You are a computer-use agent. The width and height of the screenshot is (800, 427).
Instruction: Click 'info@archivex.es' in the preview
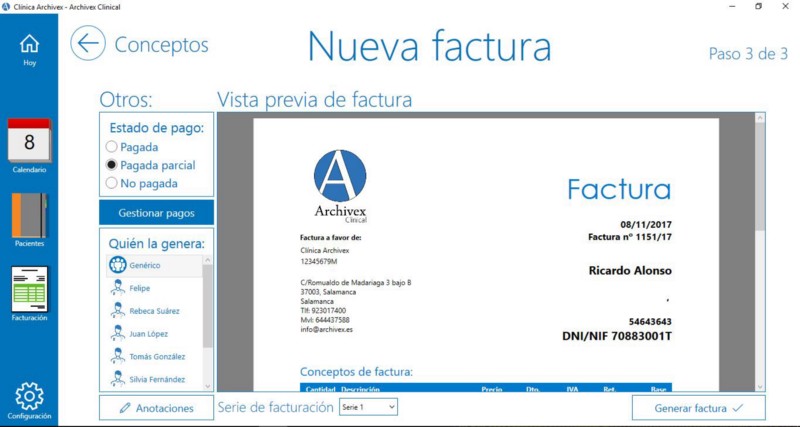click(x=327, y=330)
